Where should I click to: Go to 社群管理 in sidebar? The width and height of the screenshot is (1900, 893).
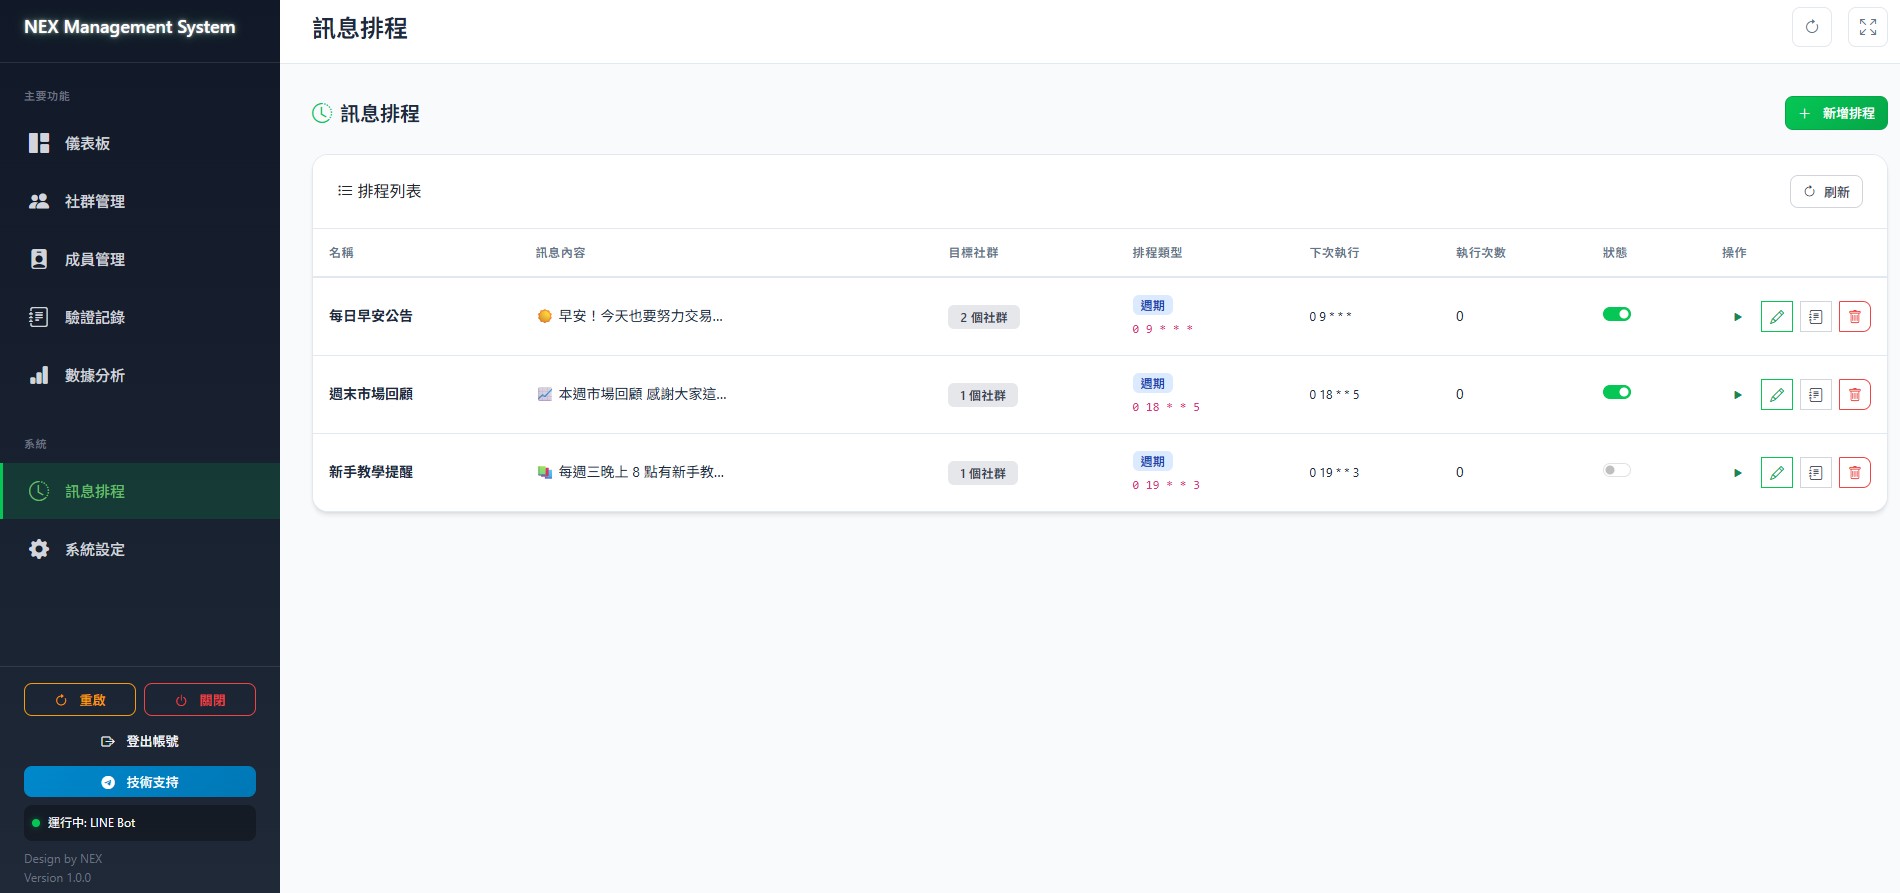coord(140,201)
